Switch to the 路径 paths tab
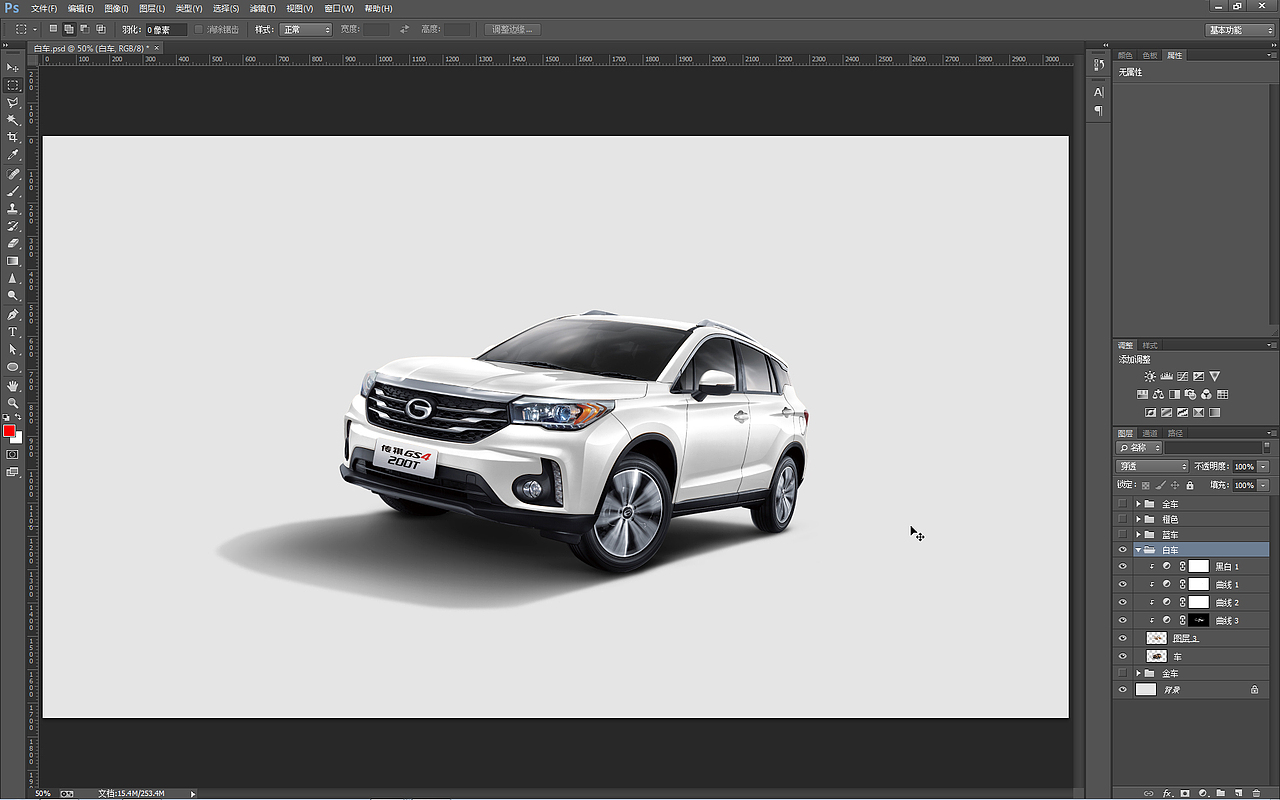Screen dimensions: 1280x800 1175,433
